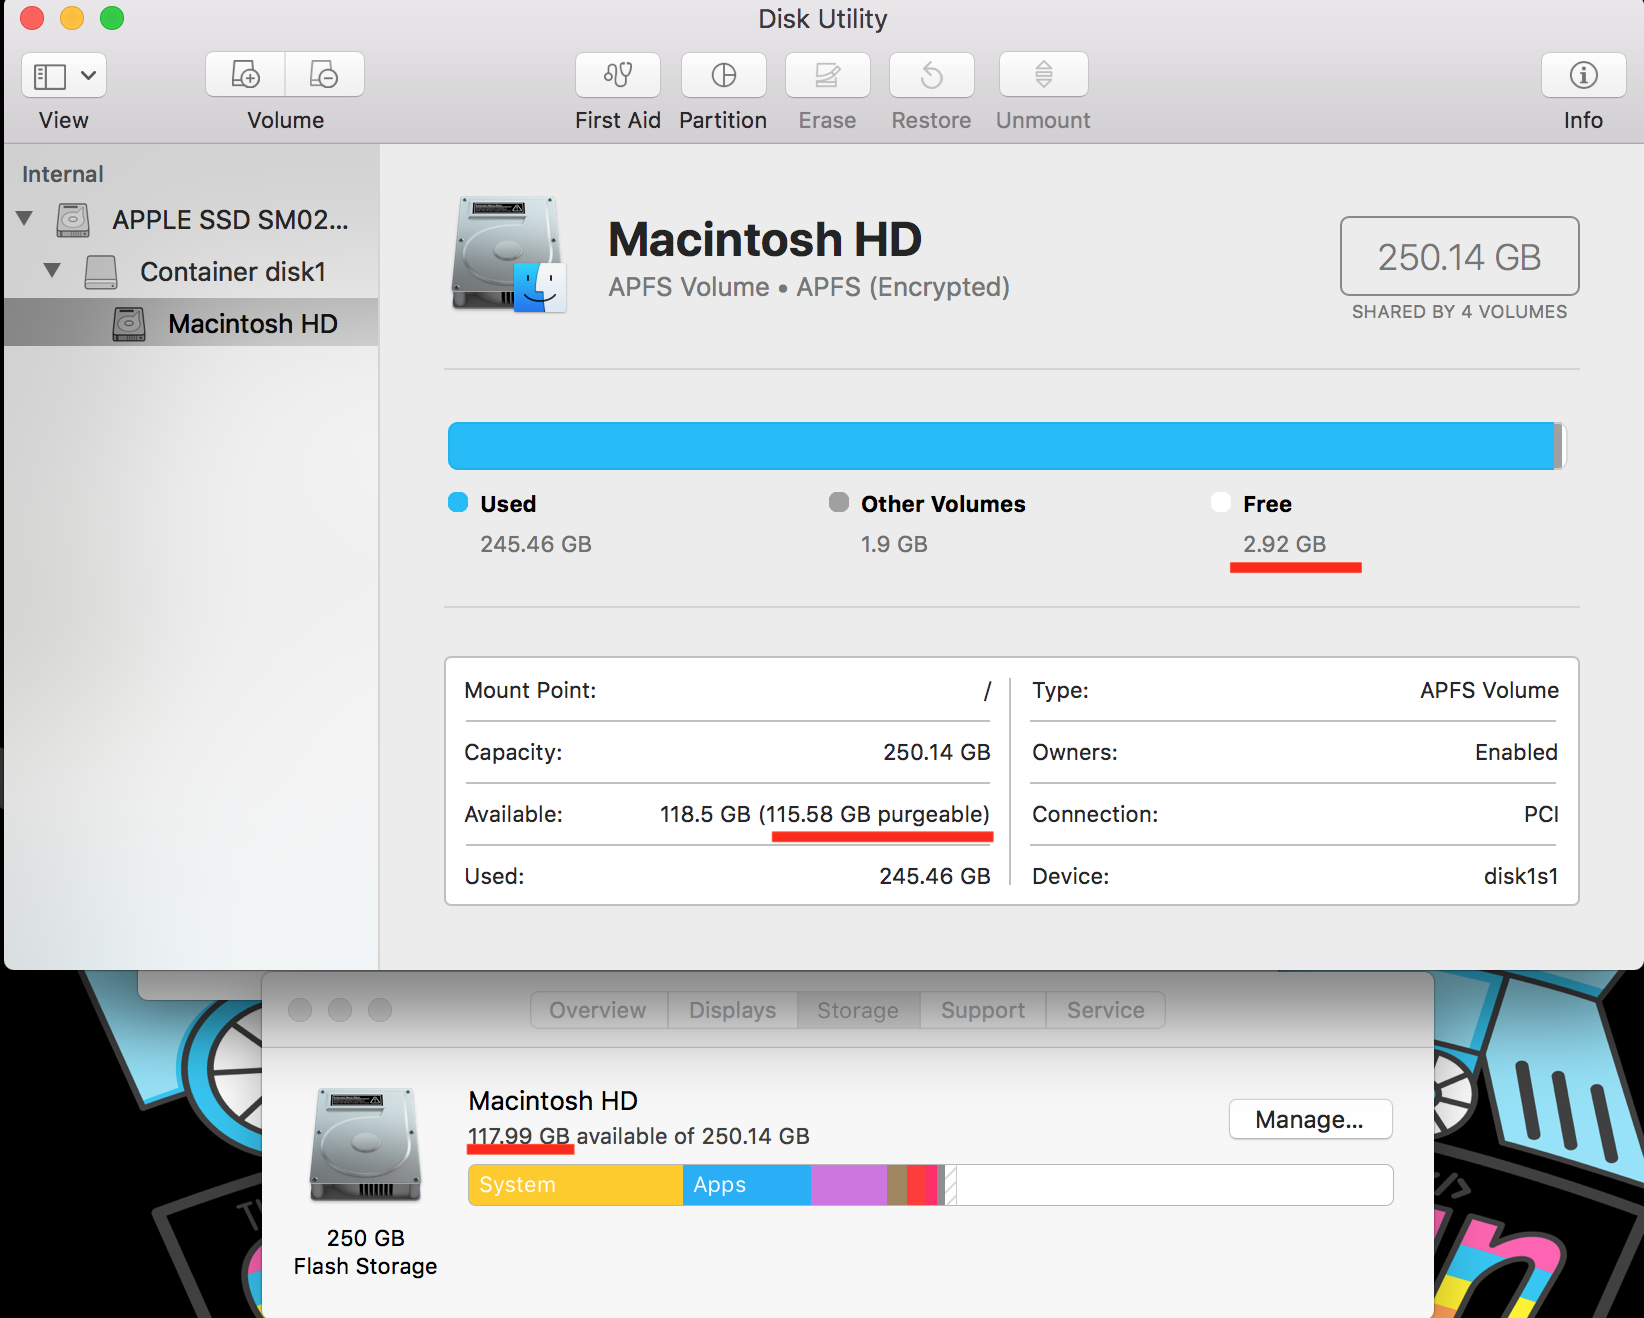Zoom the Disk Utility window with green button
Viewport: 1644px width, 1318px height.
pos(112,18)
